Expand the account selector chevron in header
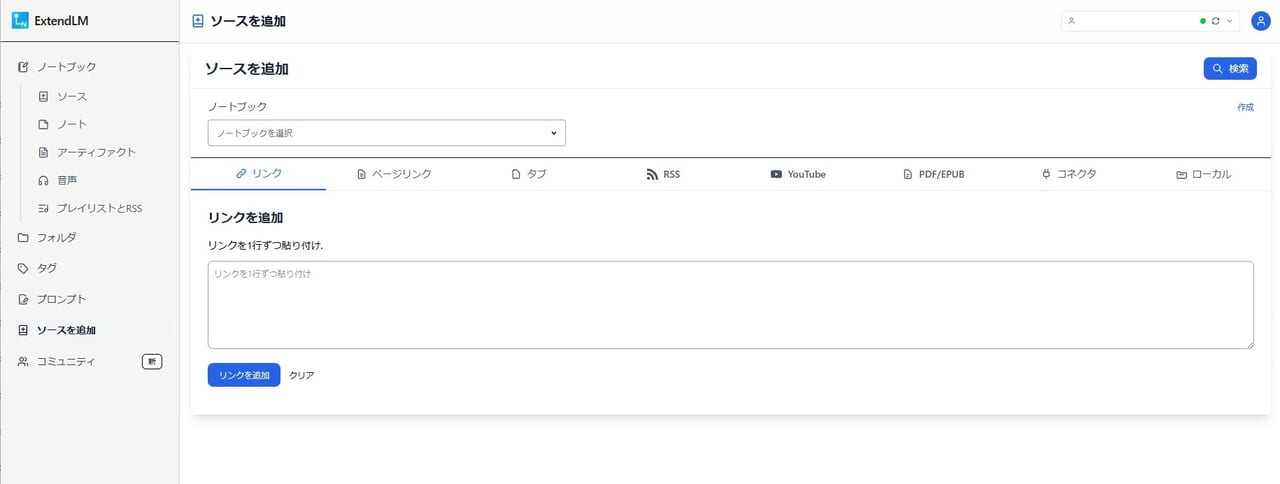This screenshot has width=1280, height=484. 1229,21
